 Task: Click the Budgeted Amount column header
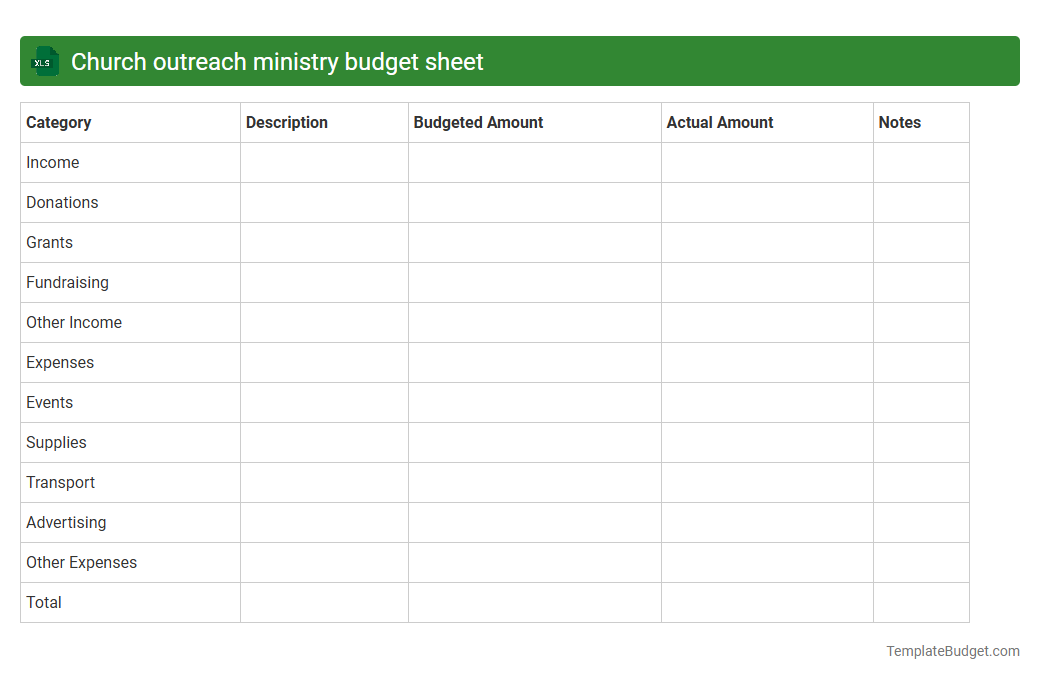point(478,122)
